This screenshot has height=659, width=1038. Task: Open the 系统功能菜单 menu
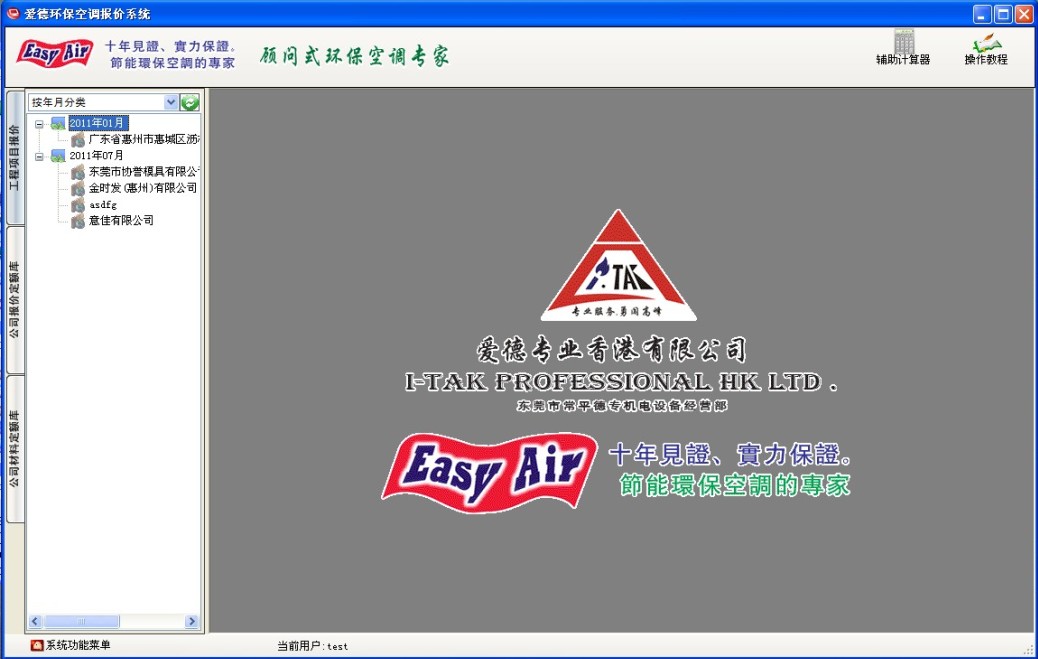[71, 645]
